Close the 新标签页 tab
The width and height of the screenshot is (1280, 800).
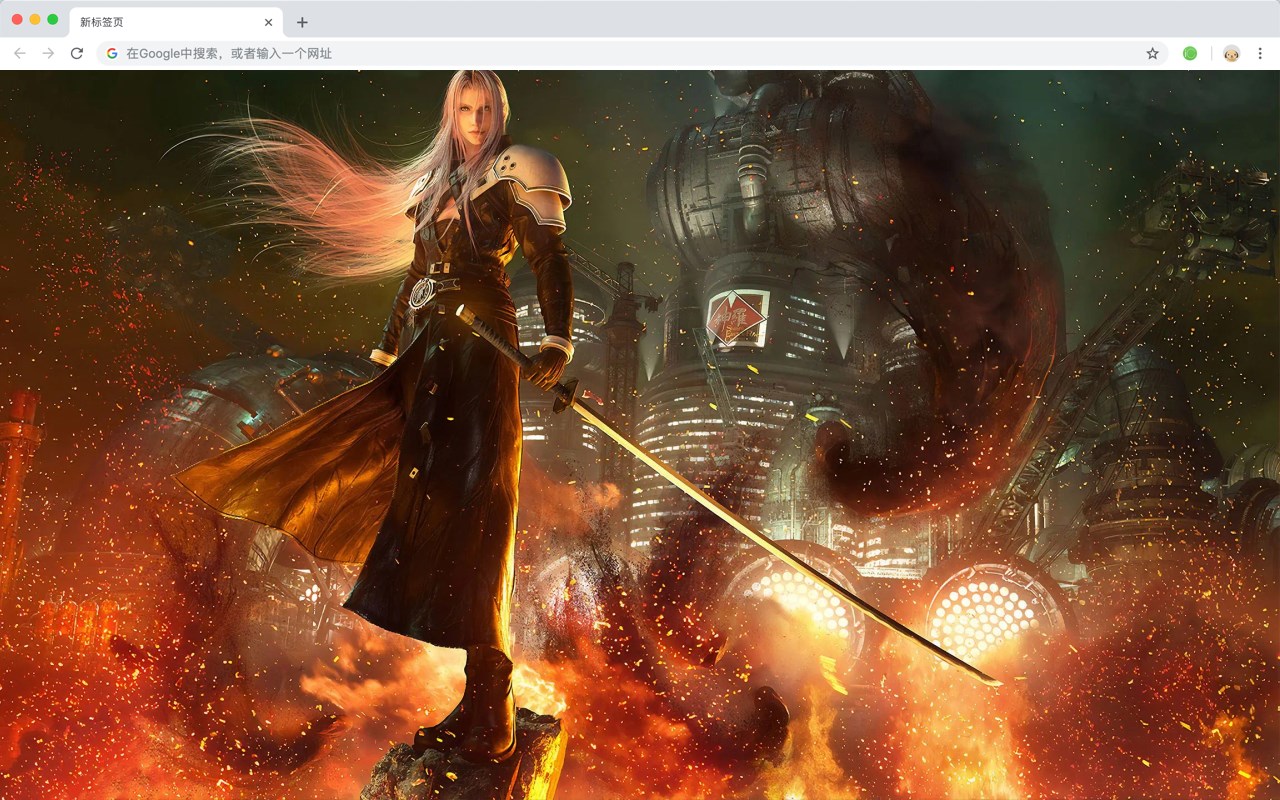tap(268, 22)
